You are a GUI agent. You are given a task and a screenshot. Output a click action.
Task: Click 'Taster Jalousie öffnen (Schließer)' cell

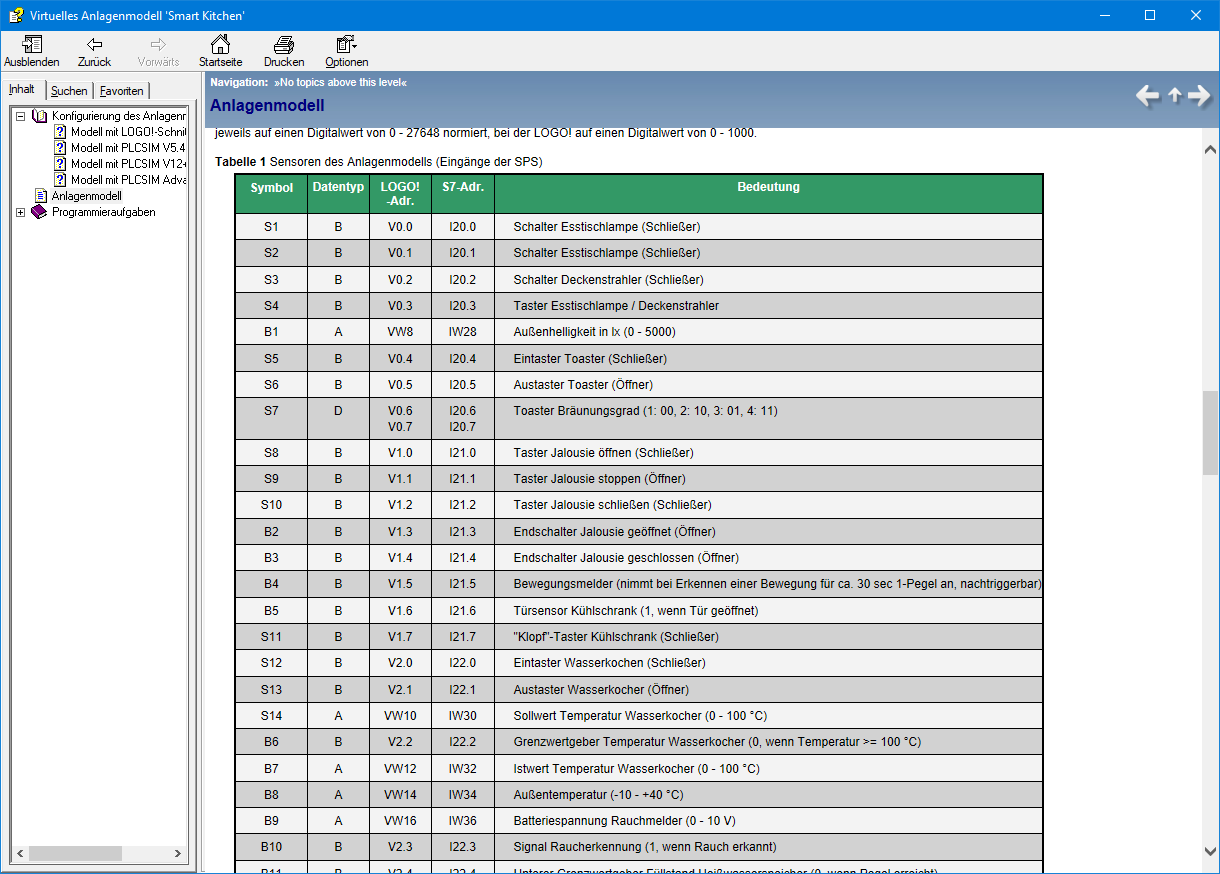[x=768, y=453]
